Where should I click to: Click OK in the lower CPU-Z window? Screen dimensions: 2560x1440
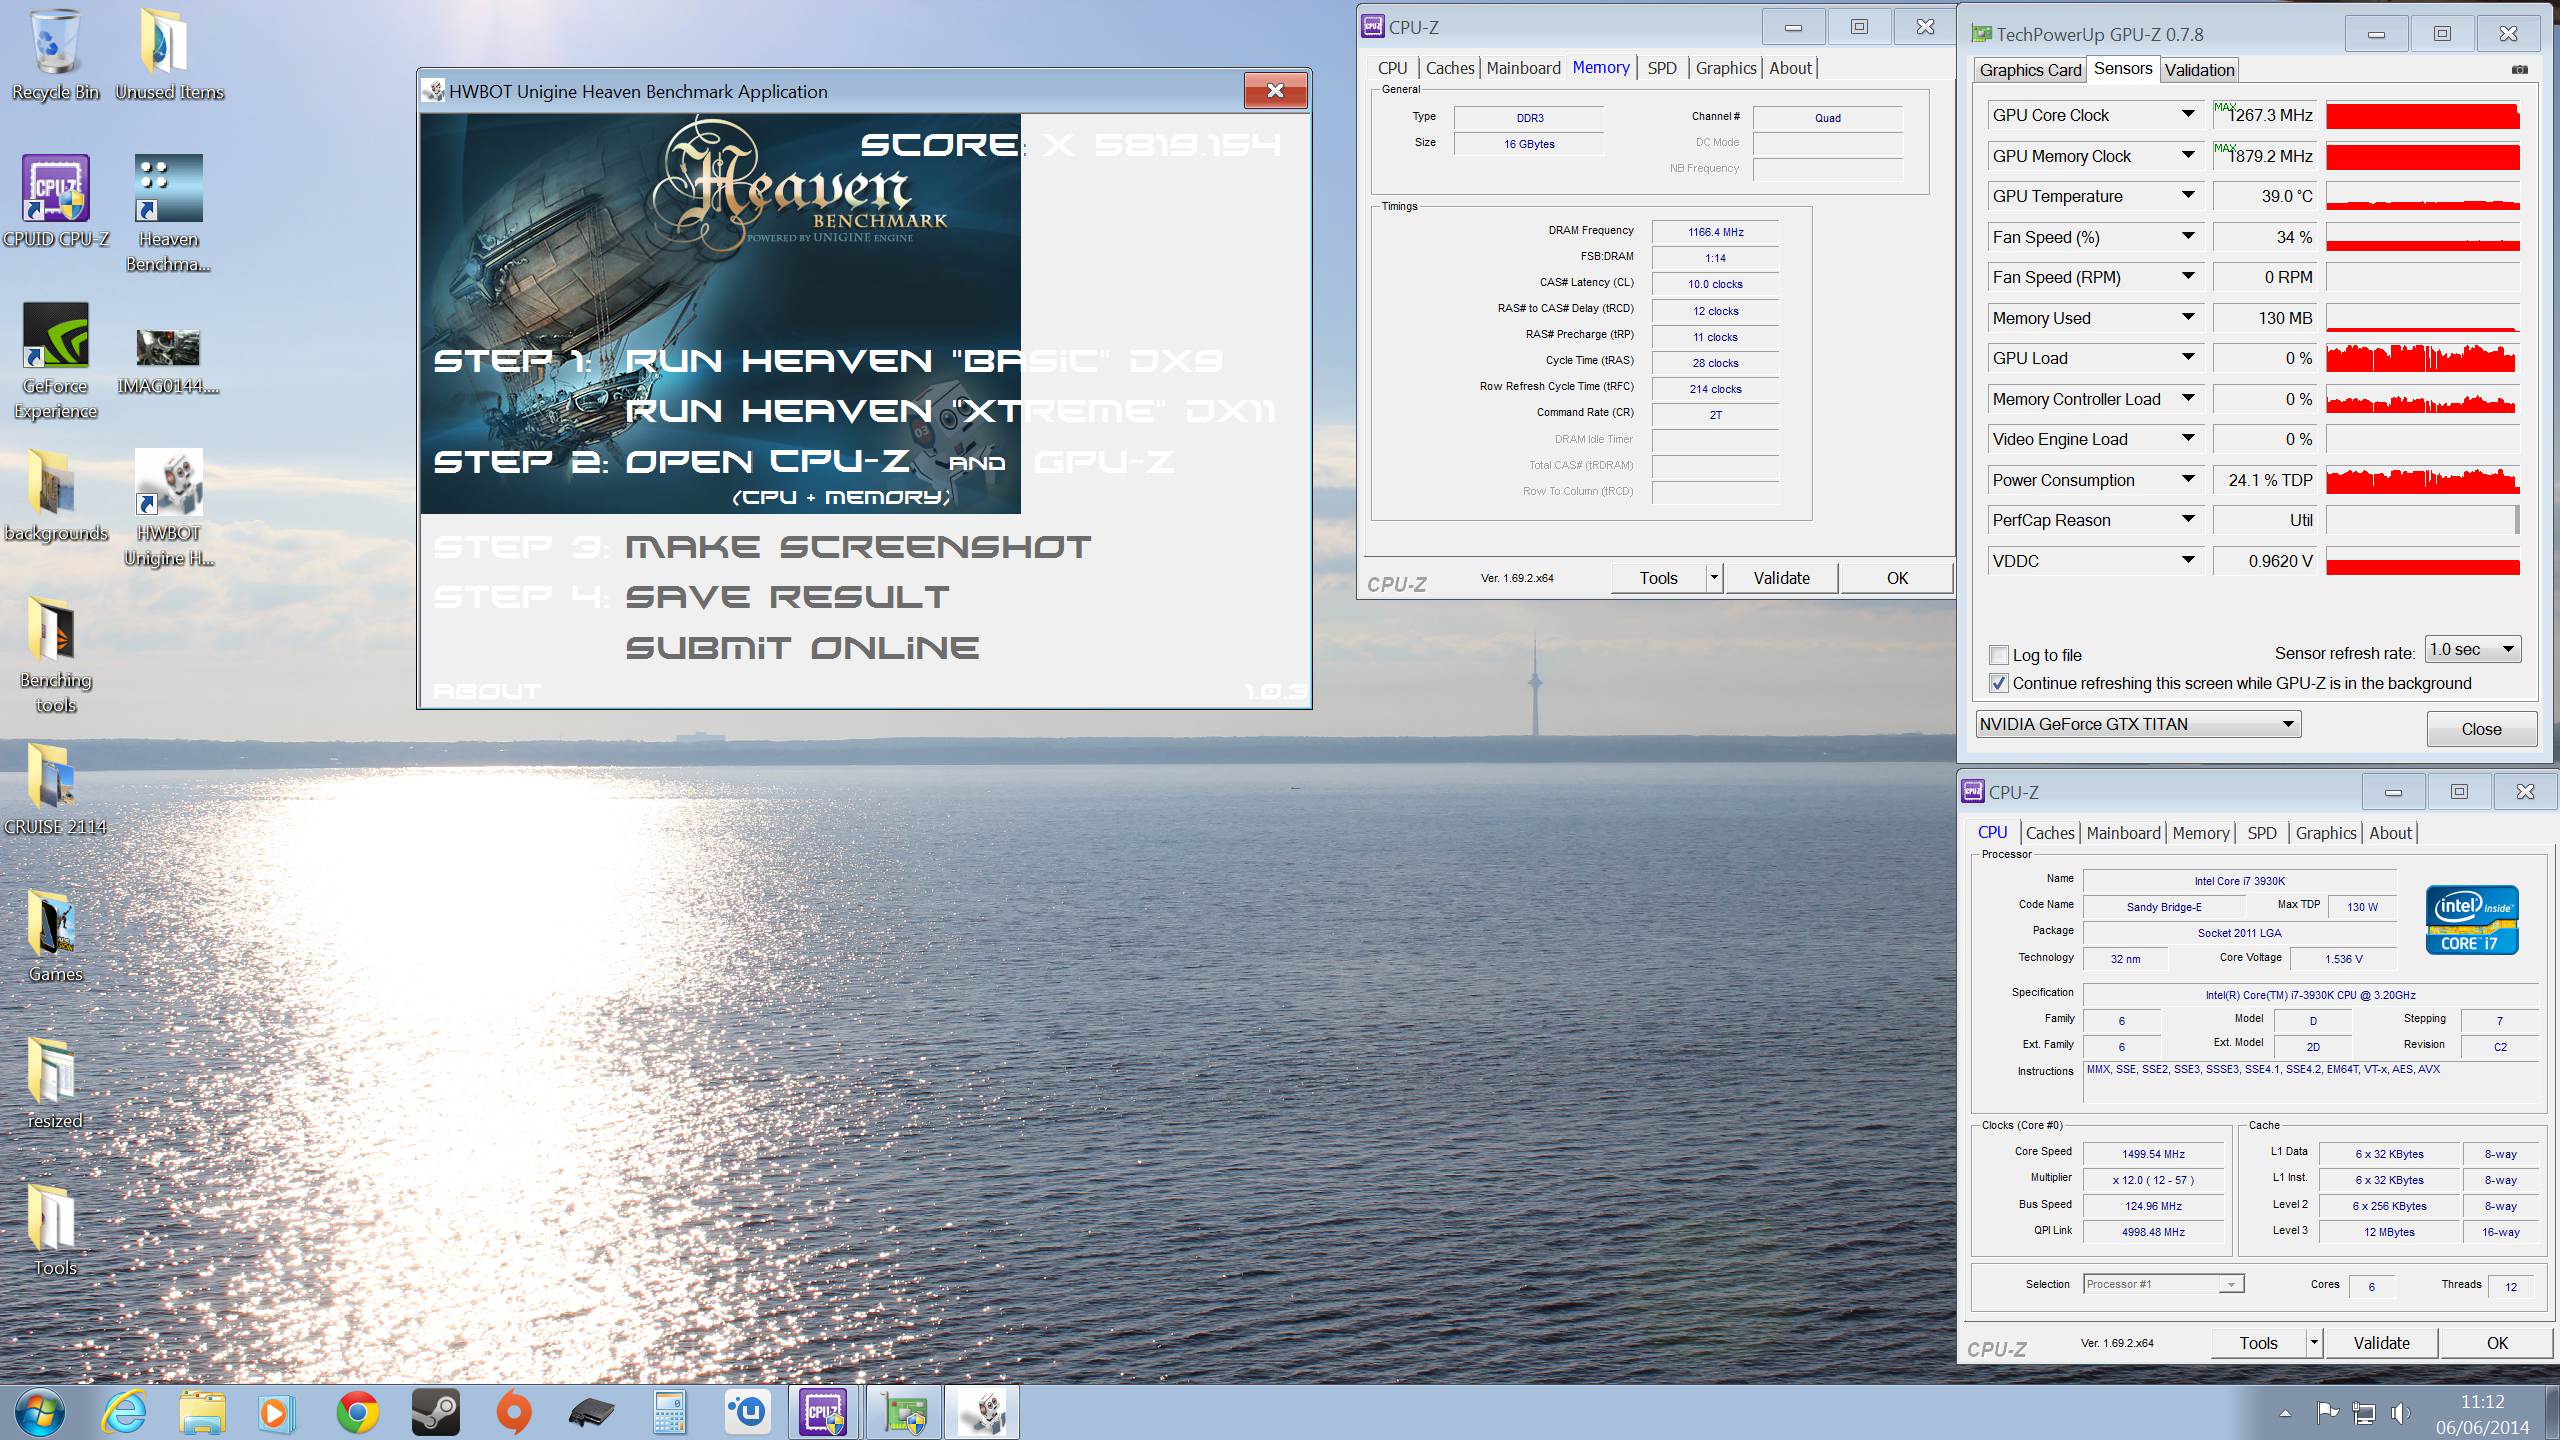tap(2497, 1343)
